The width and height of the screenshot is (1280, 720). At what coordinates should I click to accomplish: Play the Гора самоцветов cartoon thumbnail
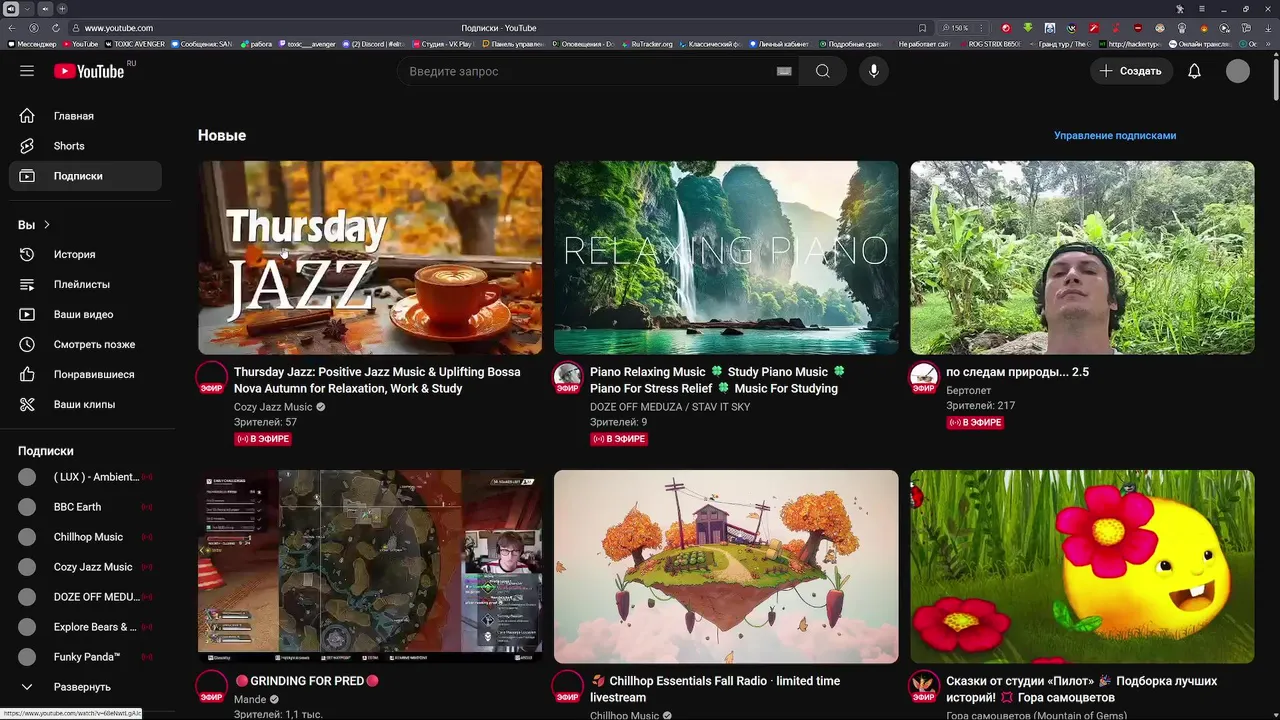click(1082, 567)
